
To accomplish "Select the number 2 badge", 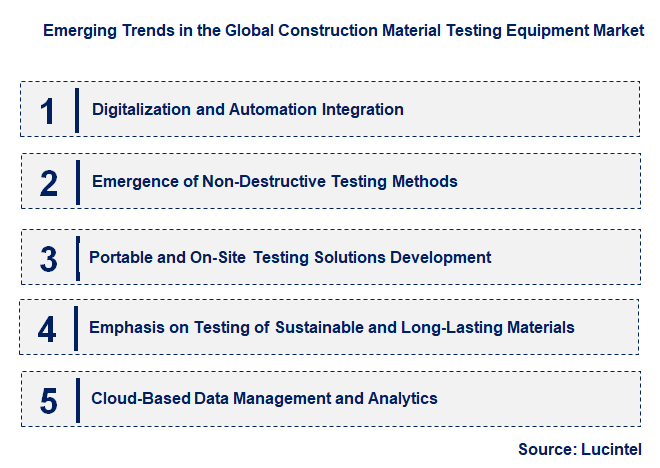I will [x=49, y=183].
